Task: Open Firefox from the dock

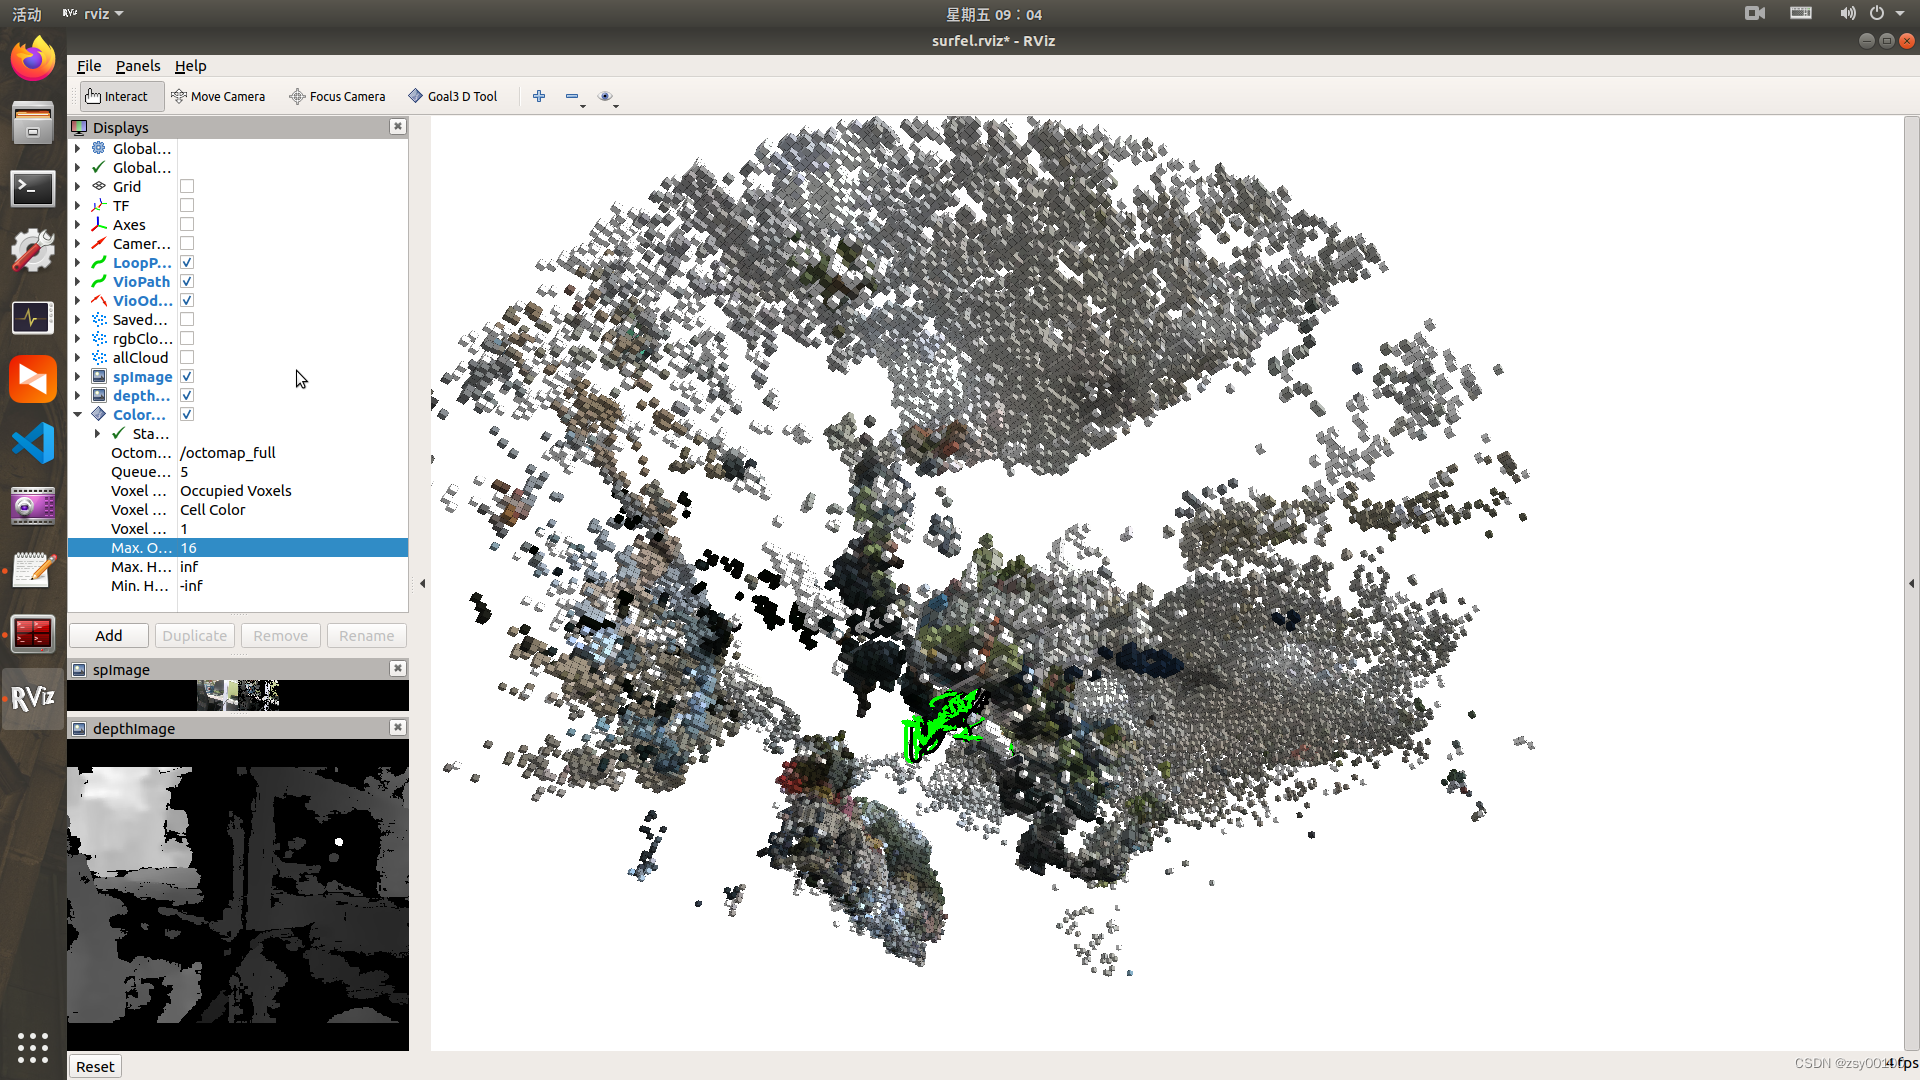Action: click(33, 60)
